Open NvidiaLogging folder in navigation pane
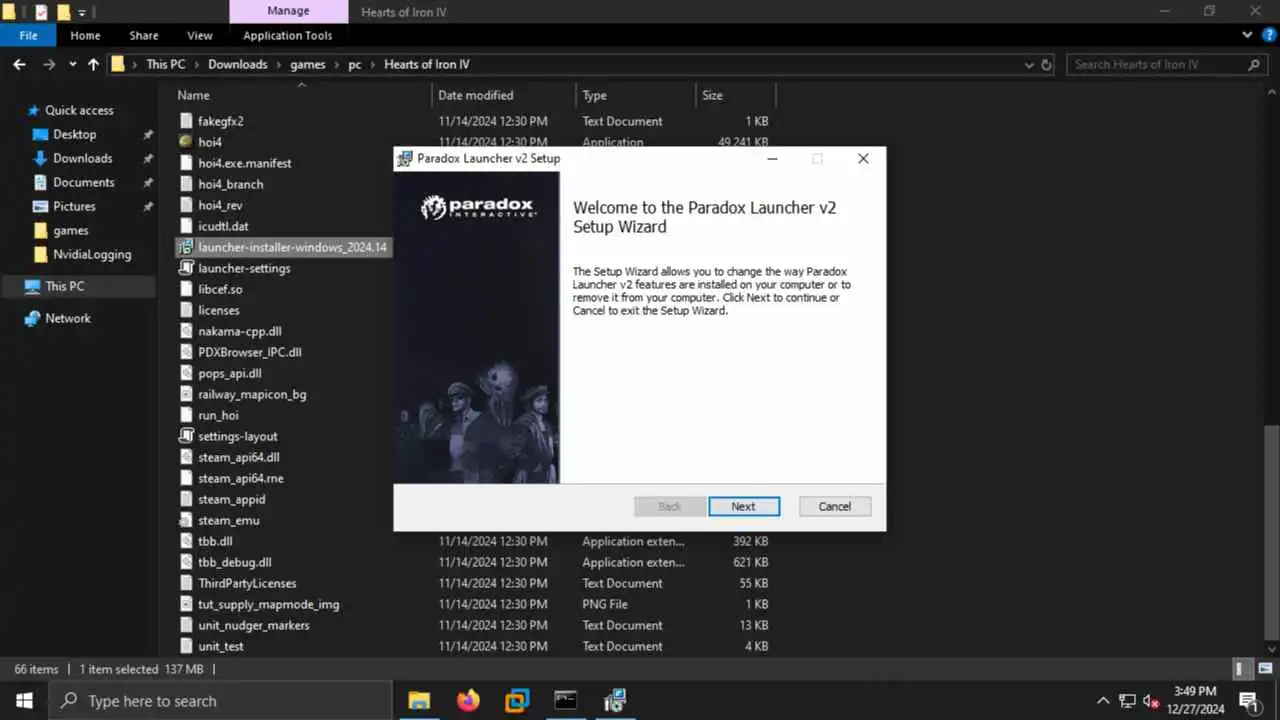Image resolution: width=1280 pixels, height=720 pixels. tap(92, 254)
